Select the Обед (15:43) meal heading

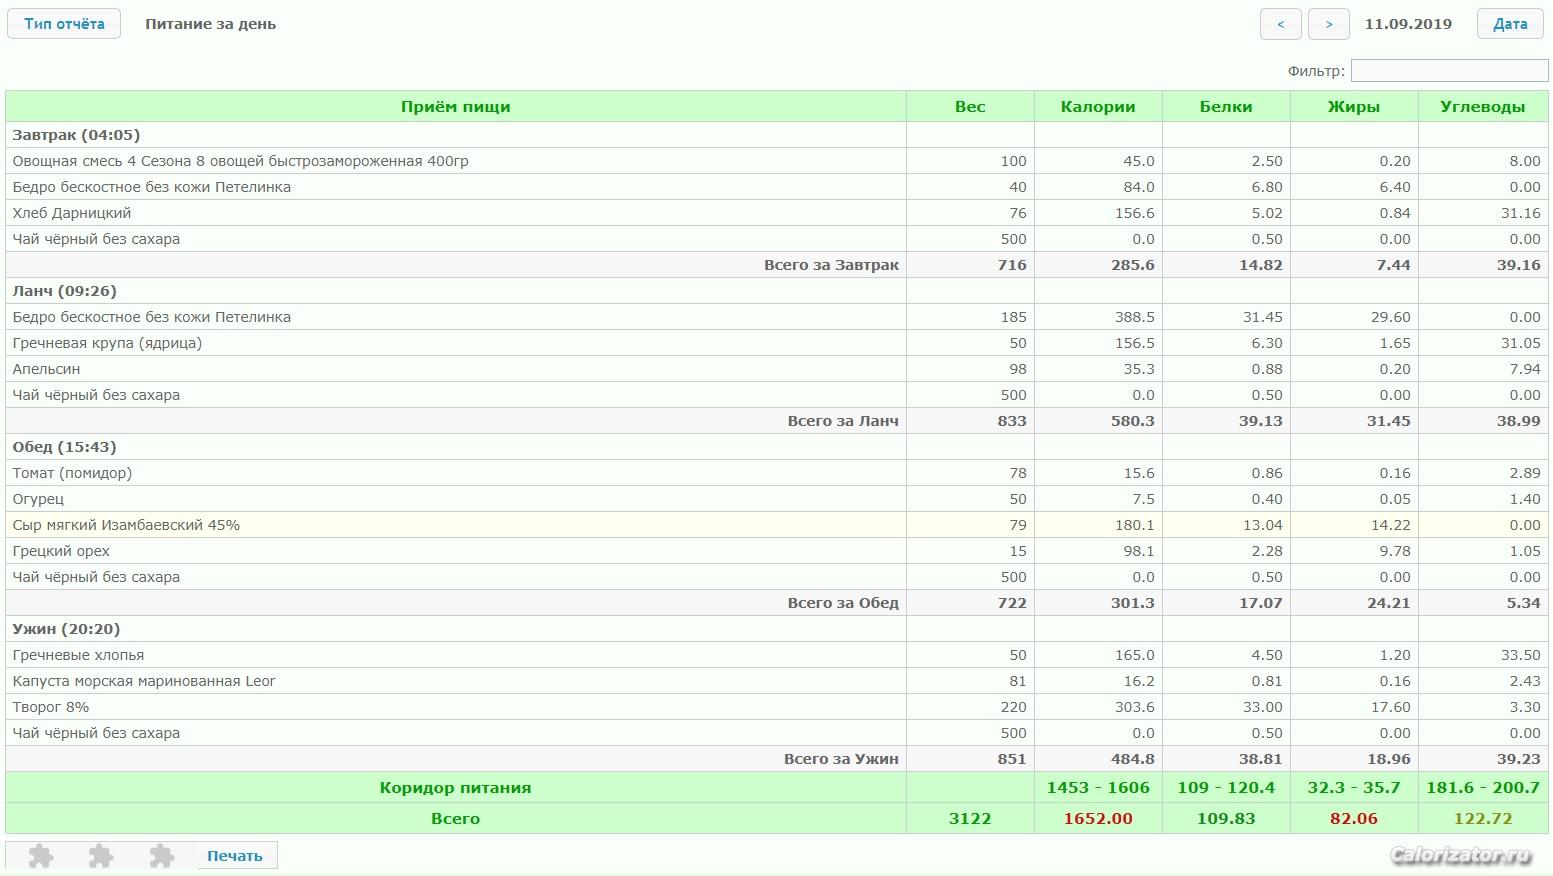pyautogui.click(x=64, y=447)
